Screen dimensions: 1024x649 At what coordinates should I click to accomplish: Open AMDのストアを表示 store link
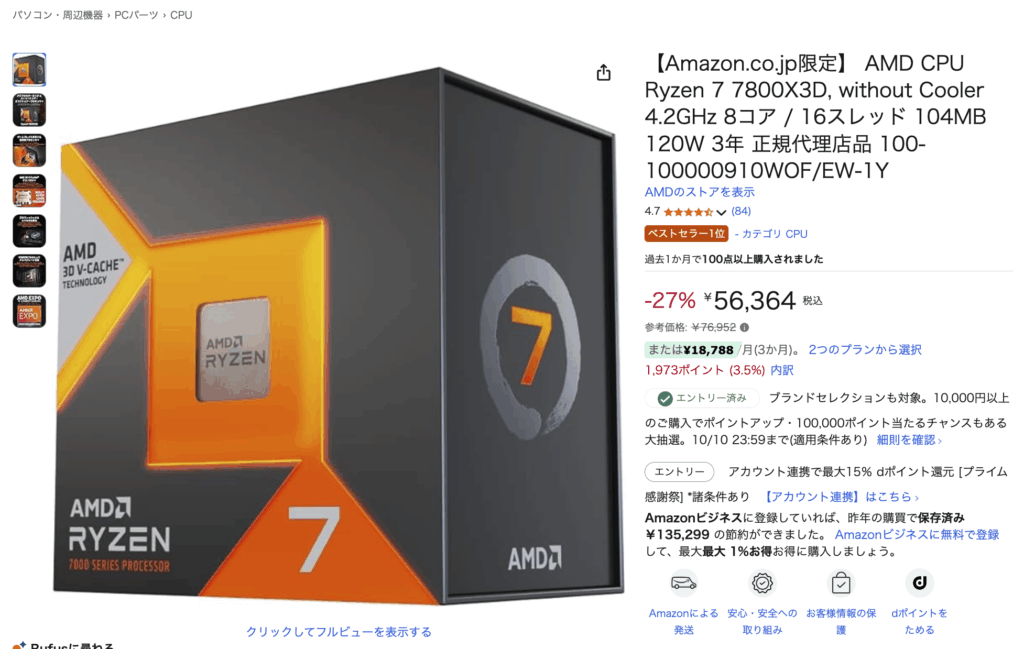699,192
